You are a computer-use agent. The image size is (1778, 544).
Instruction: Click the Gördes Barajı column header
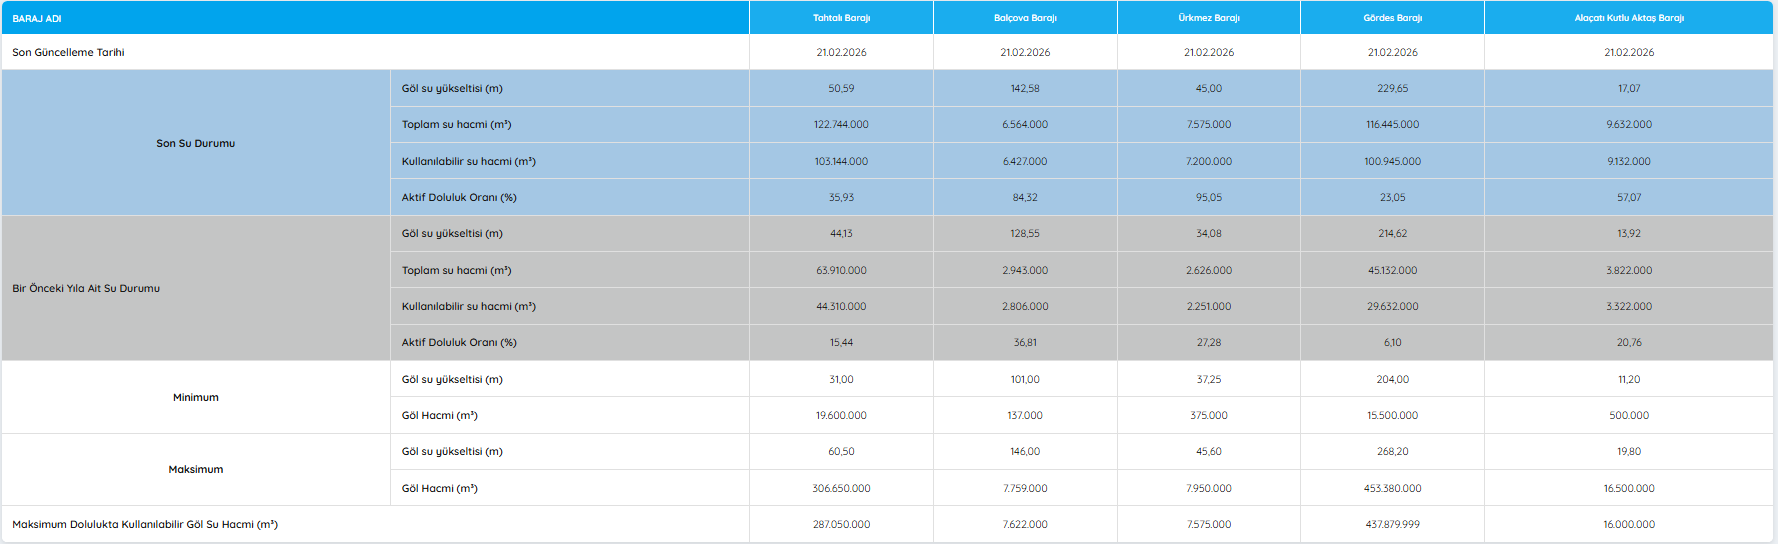pos(1392,18)
